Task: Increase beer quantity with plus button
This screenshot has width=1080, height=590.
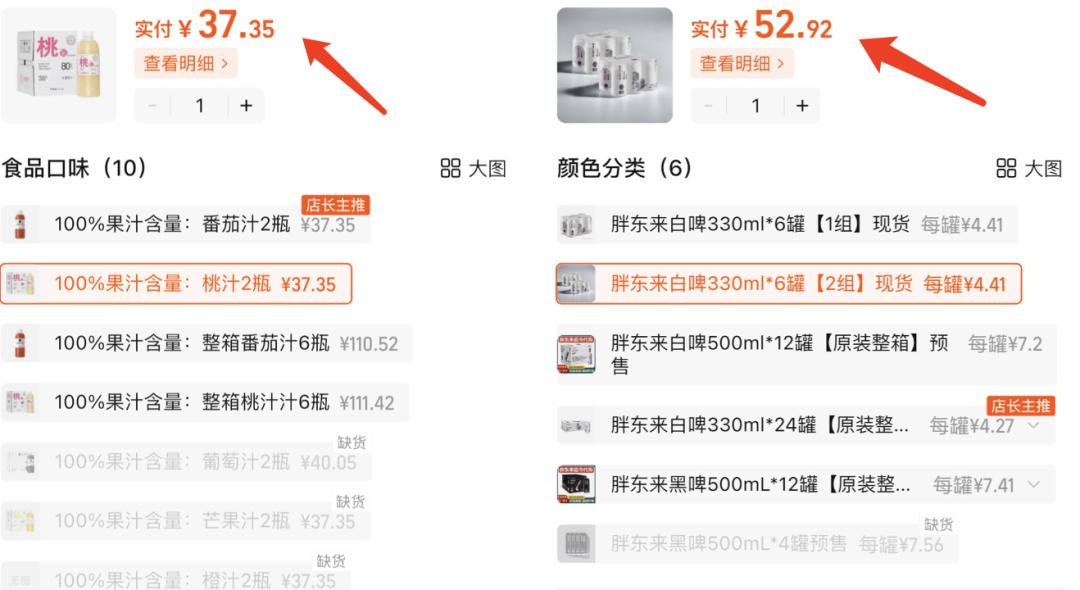Action: 802,105
